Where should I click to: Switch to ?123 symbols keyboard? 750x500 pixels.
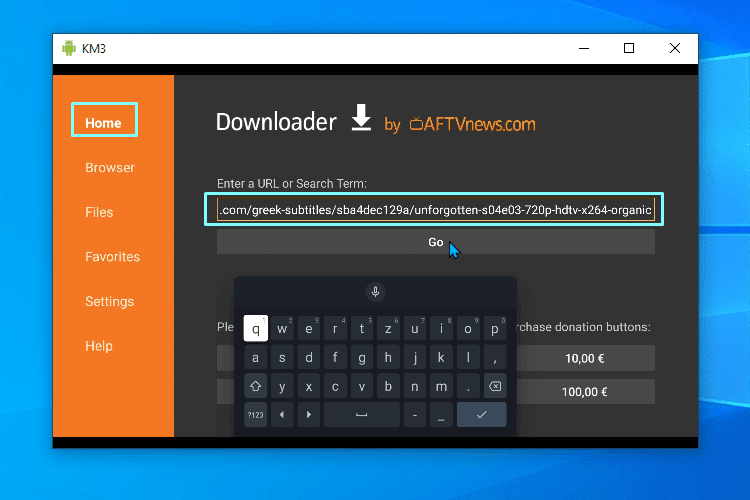(255, 414)
